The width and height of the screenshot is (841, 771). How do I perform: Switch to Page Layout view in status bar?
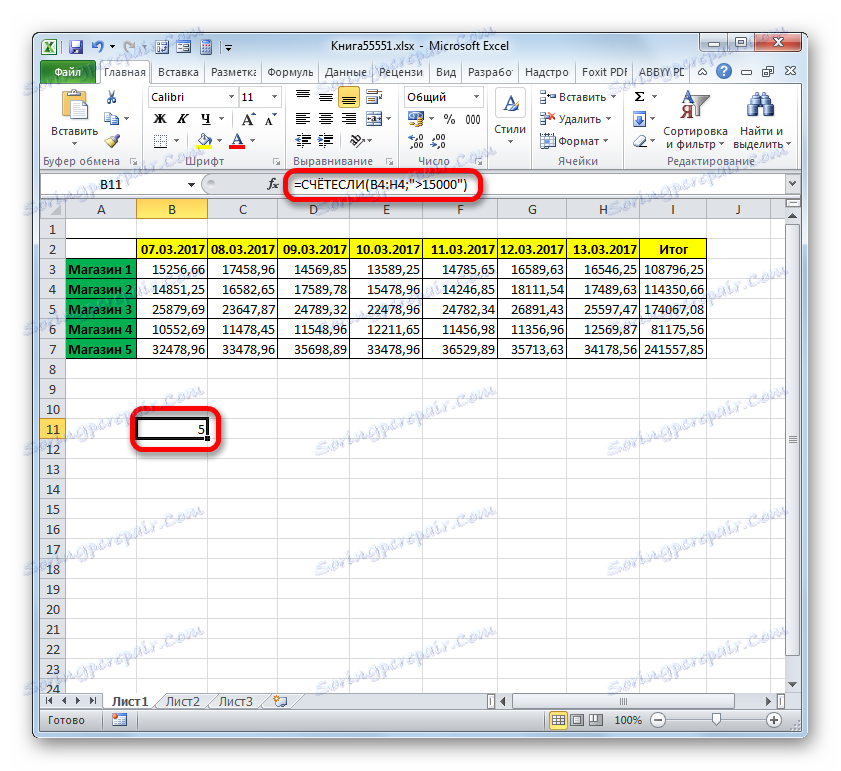pyautogui.click(x=577, y=720)
